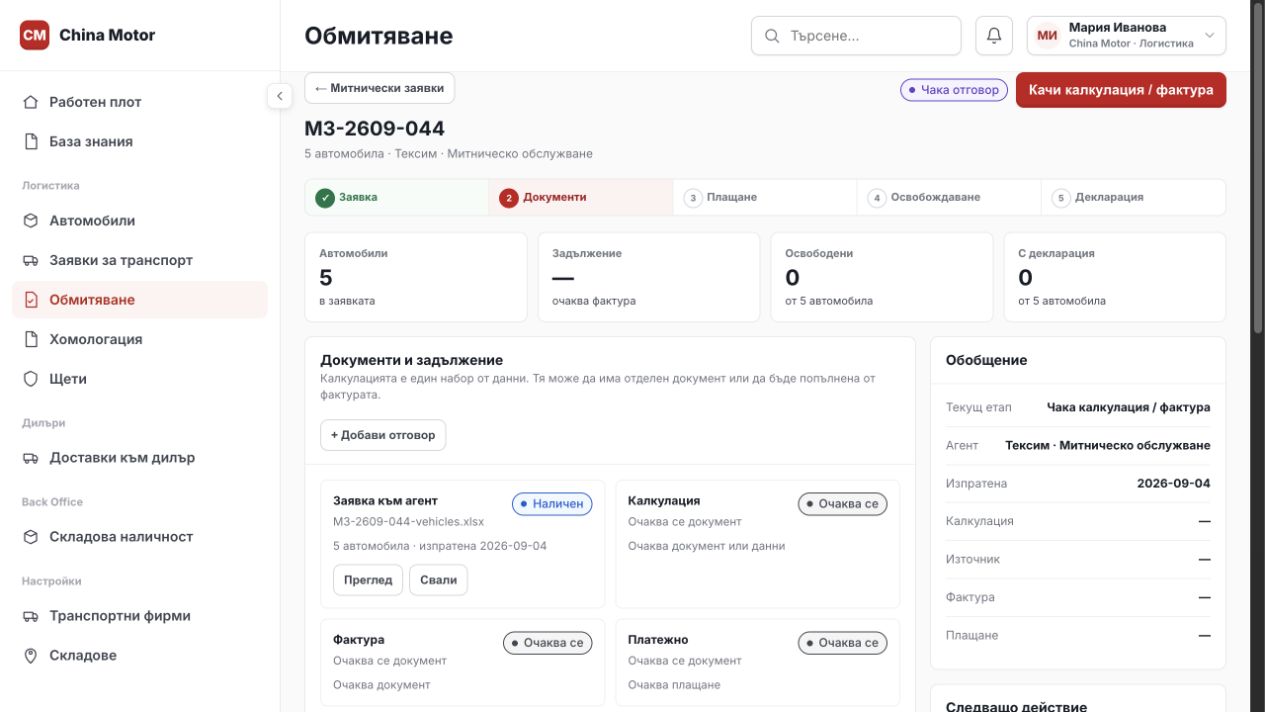Click Преглед for the agent request file
This screenshot has height=712, width=1265.
tap(368, 580)
